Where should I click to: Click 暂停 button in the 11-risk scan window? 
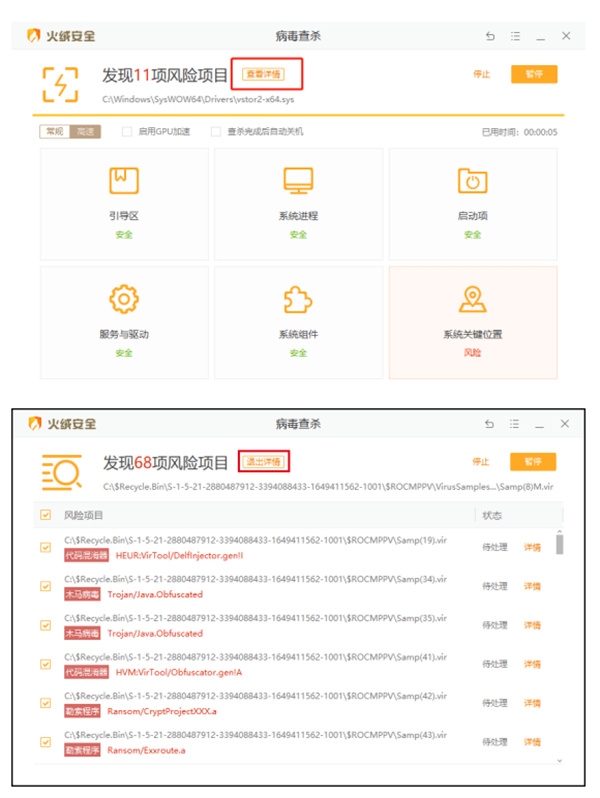coord(534,74)
